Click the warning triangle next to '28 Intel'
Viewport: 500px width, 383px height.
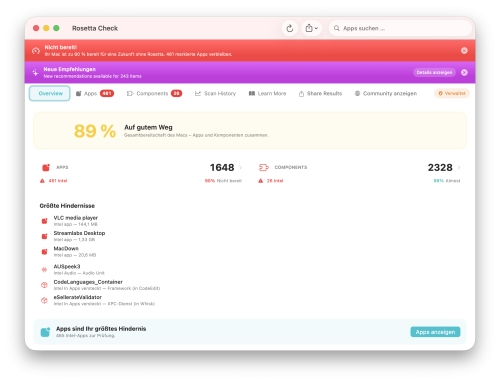[x=261, y=181]
